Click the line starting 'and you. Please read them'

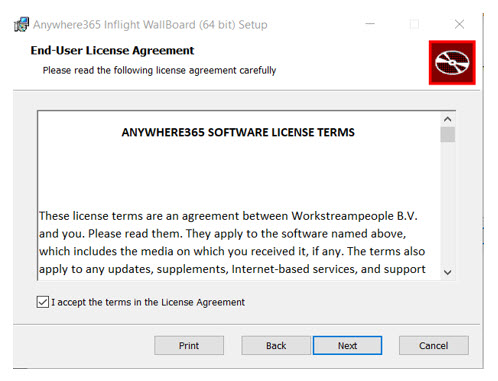pos(223,234)
